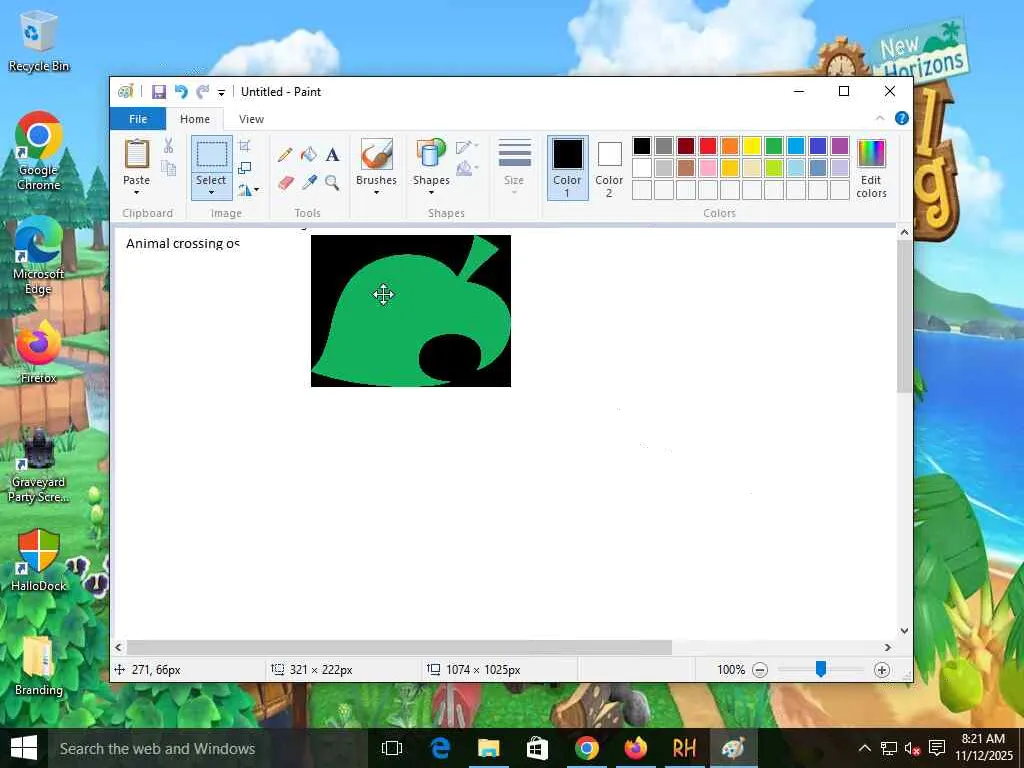
Task: Pick the red color swatch
Action: (x=708, y=146)
